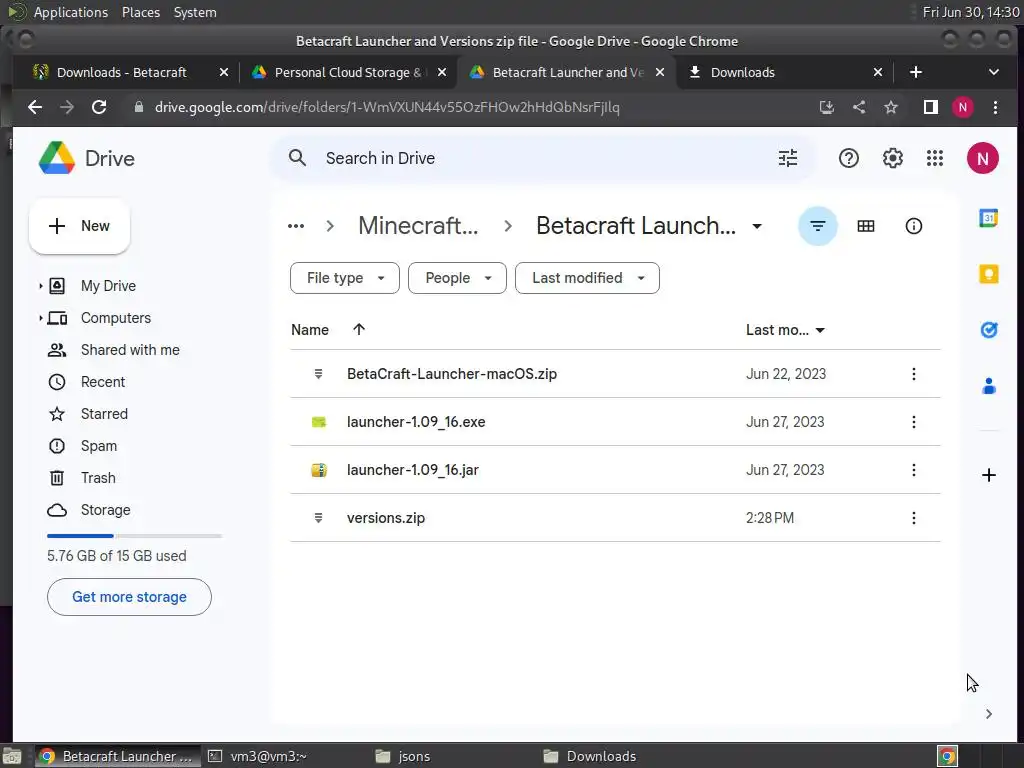Image resolution: width=1024 pixels, height=768 pixels.
Task: Open Recent files section
Action: click(x=103, y=382)
